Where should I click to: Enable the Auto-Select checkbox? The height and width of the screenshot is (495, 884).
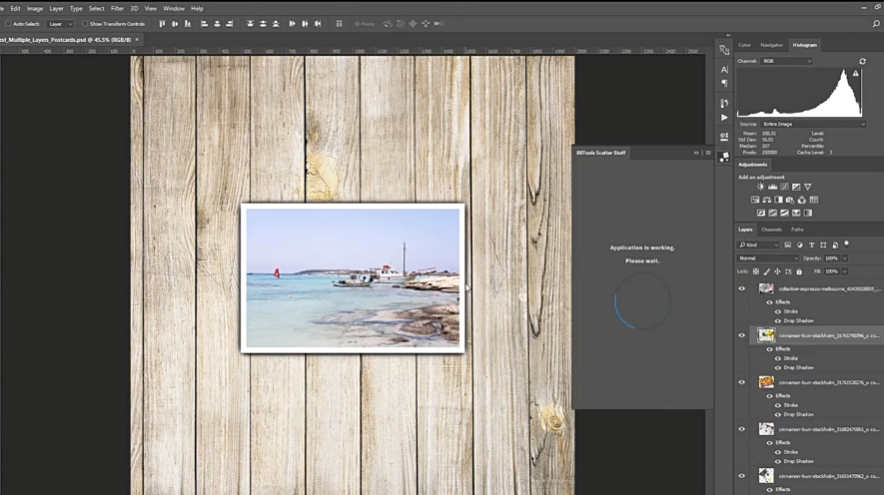click(x=9, y=23)
